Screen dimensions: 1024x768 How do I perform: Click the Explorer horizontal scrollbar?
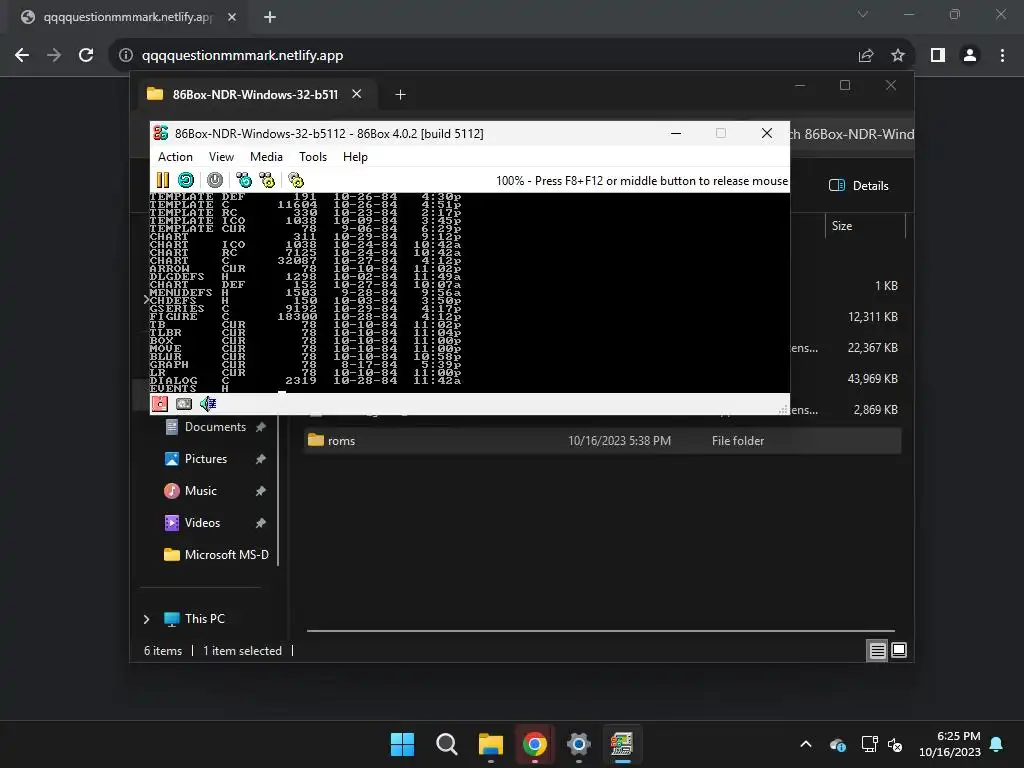(x=601, y=631)
